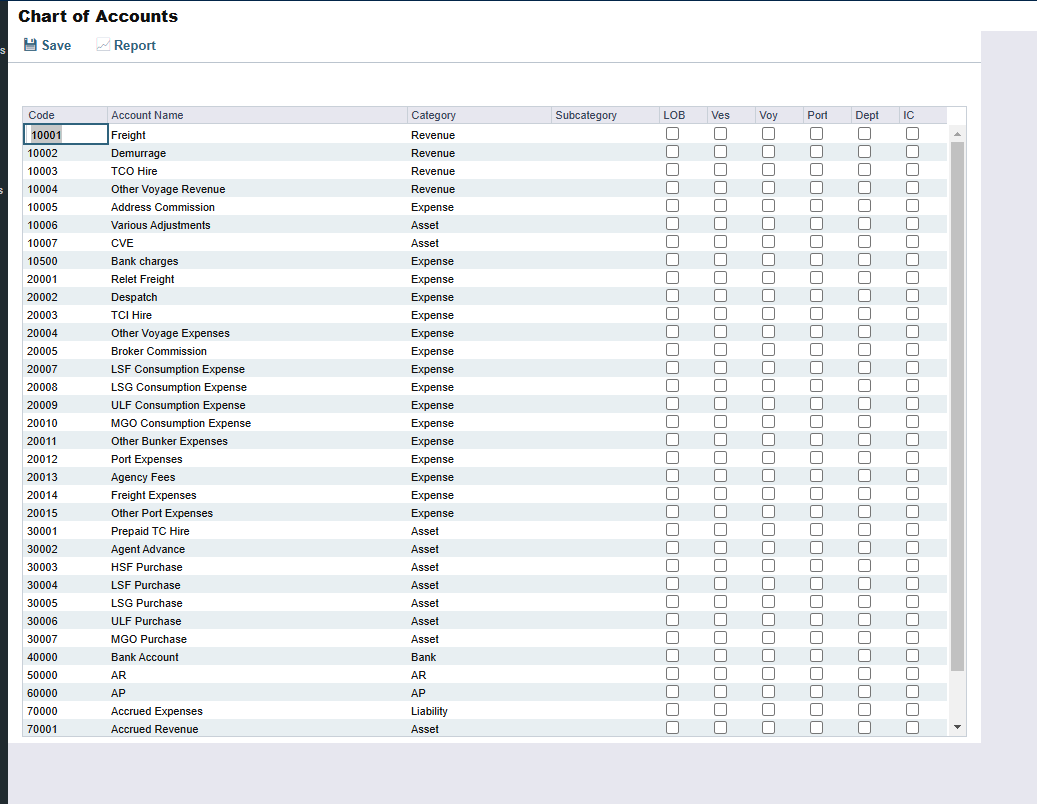
Task: Select the Liability category of Accrued Expenses
Action: tap(429, 711)
